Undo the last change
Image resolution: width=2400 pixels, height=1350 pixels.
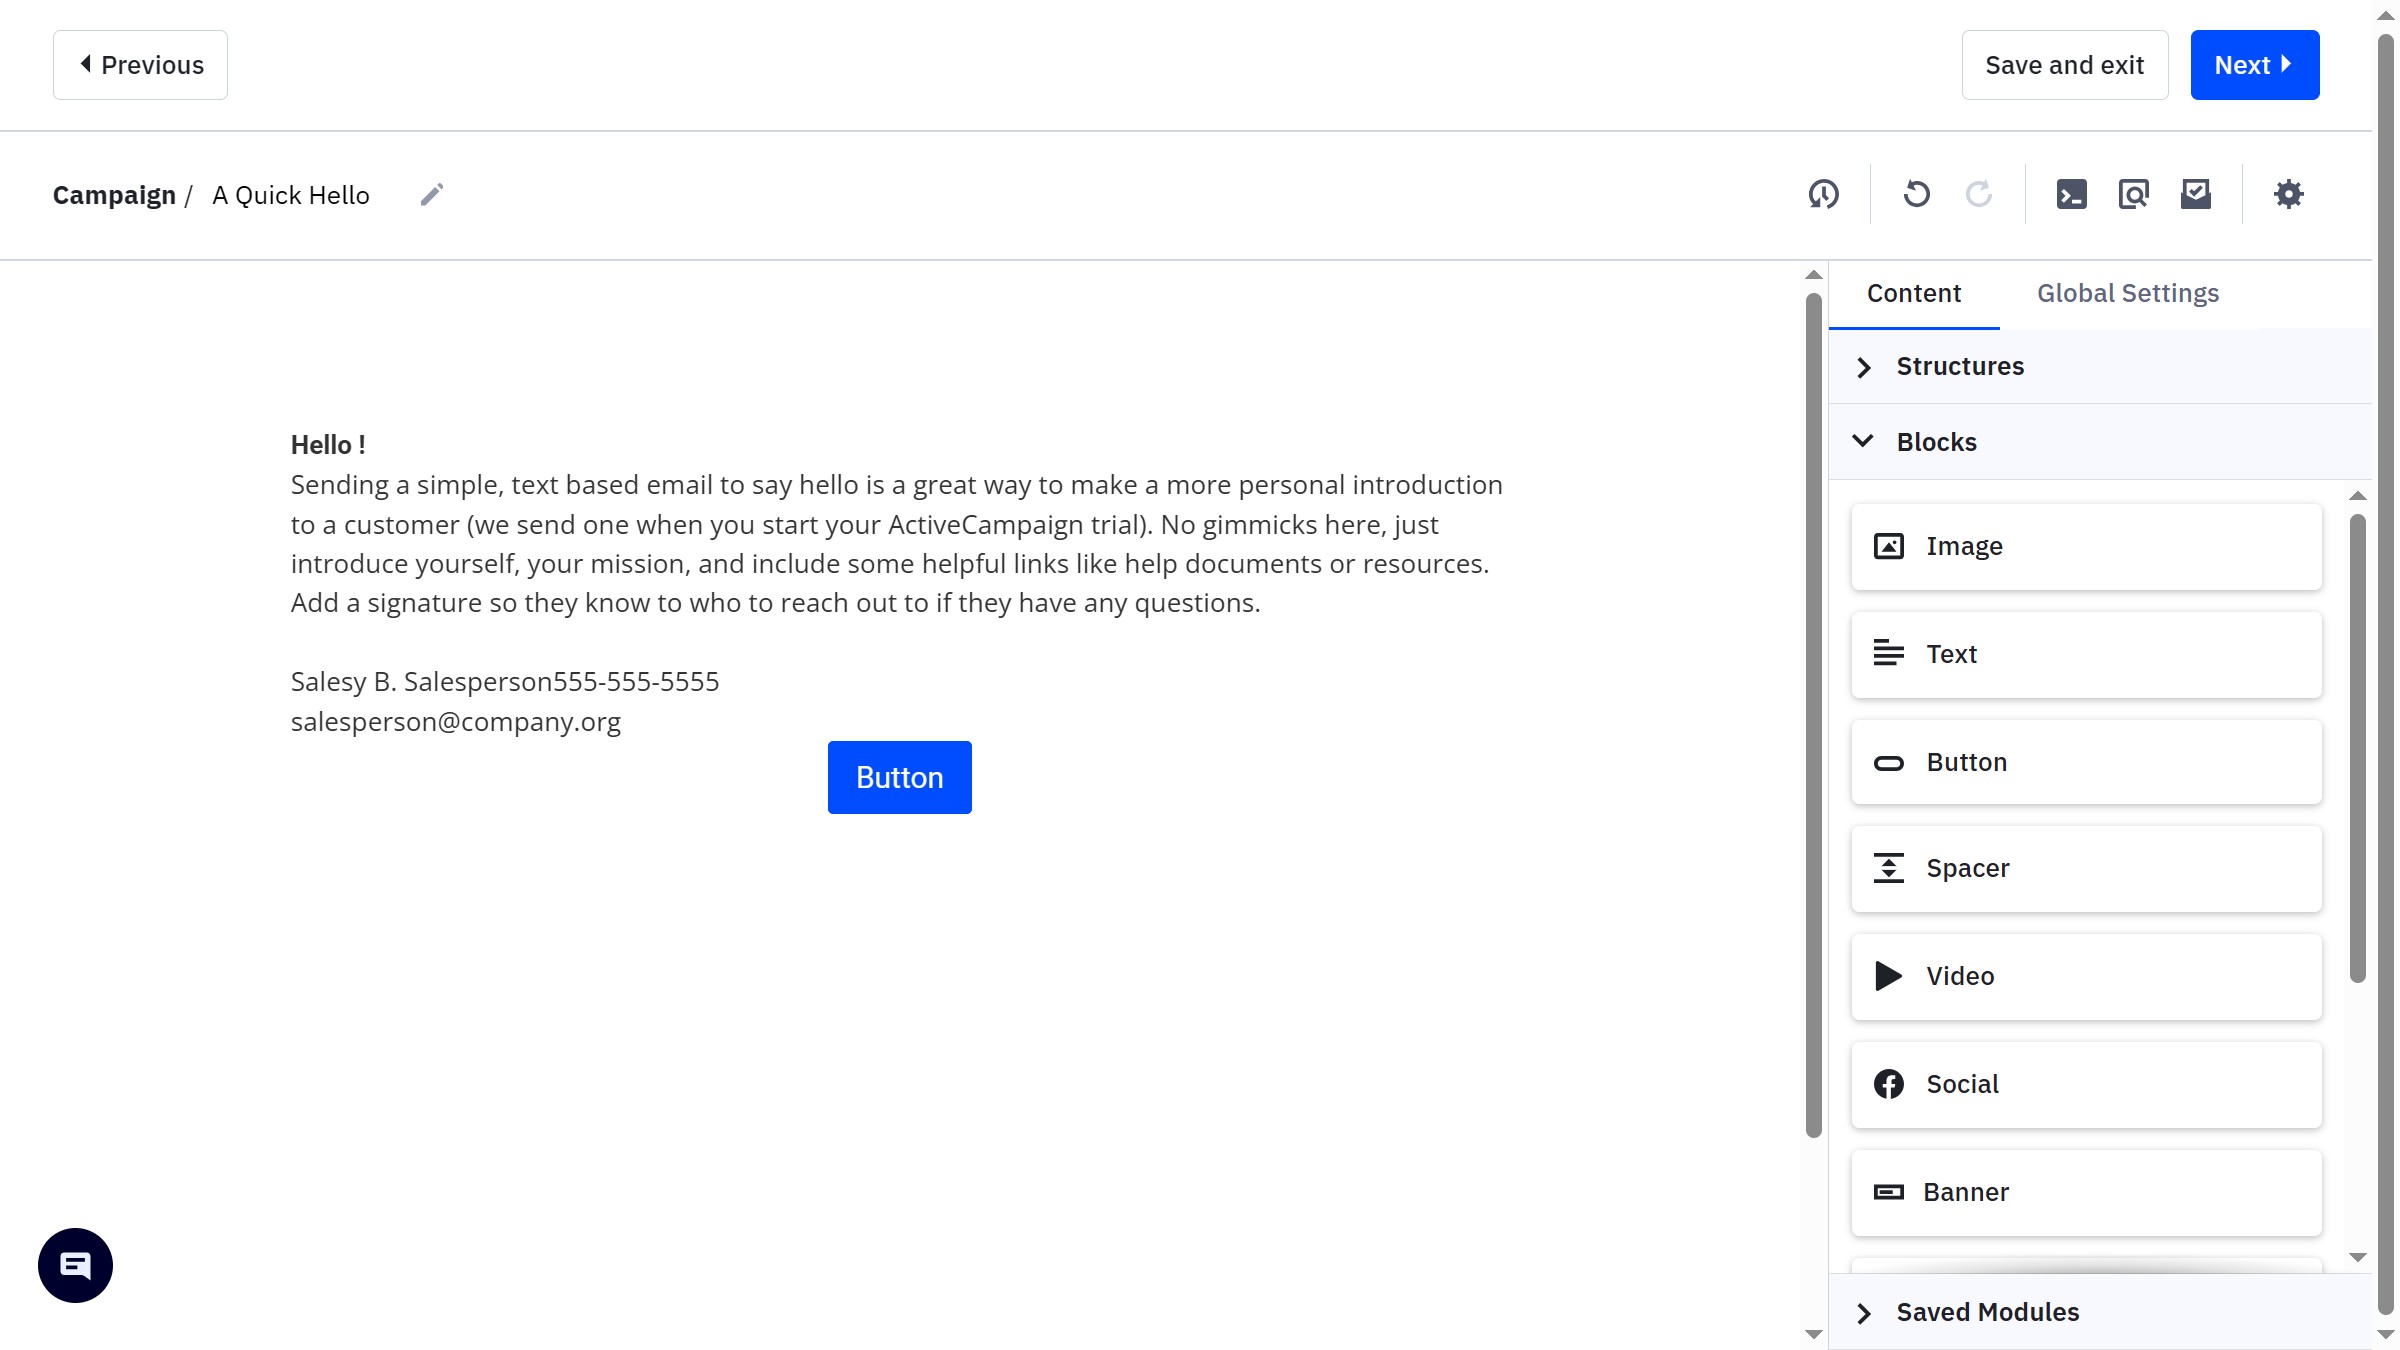pos(1916,194)
